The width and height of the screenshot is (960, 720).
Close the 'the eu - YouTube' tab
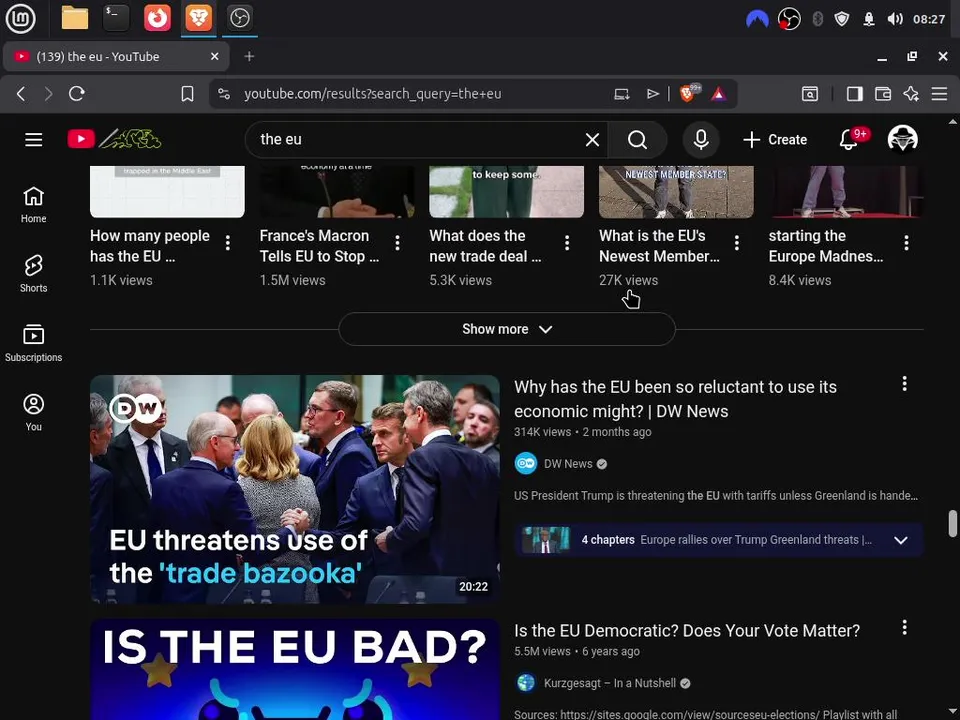click(215, 56)
